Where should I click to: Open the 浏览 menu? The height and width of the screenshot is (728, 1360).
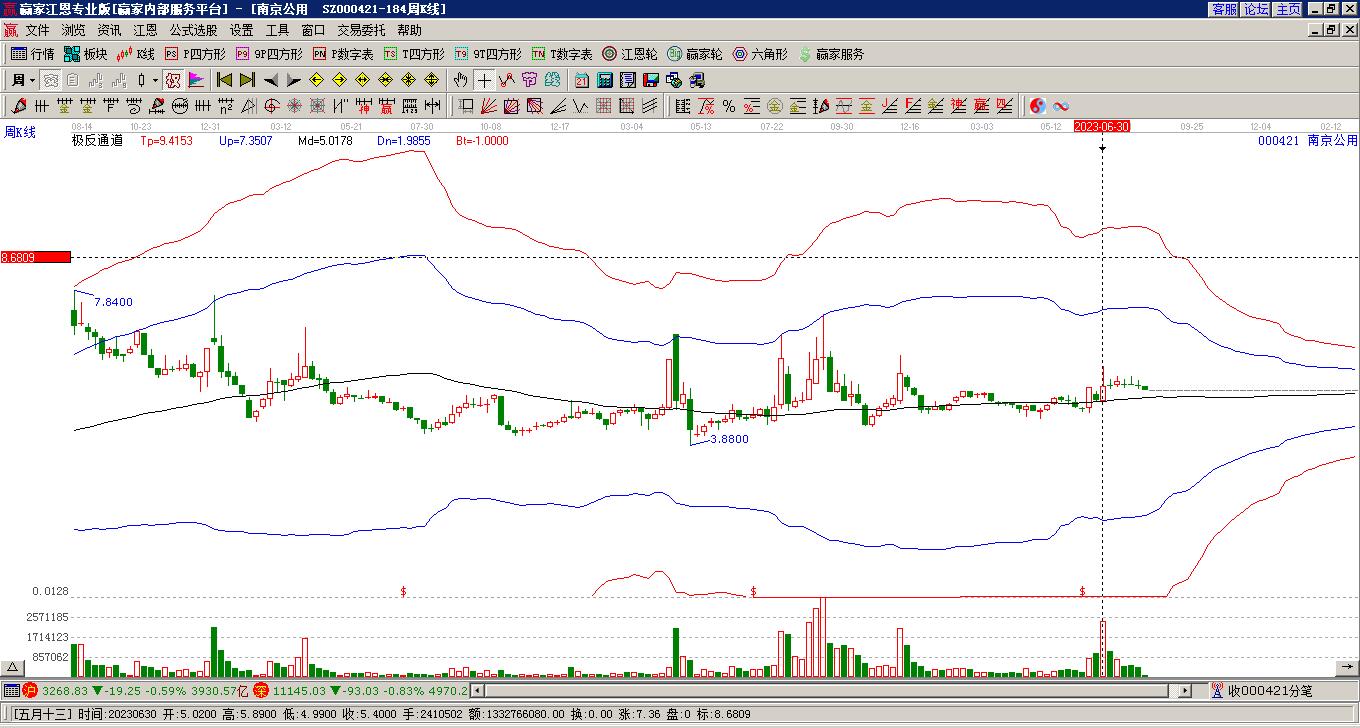pos(73,31)
